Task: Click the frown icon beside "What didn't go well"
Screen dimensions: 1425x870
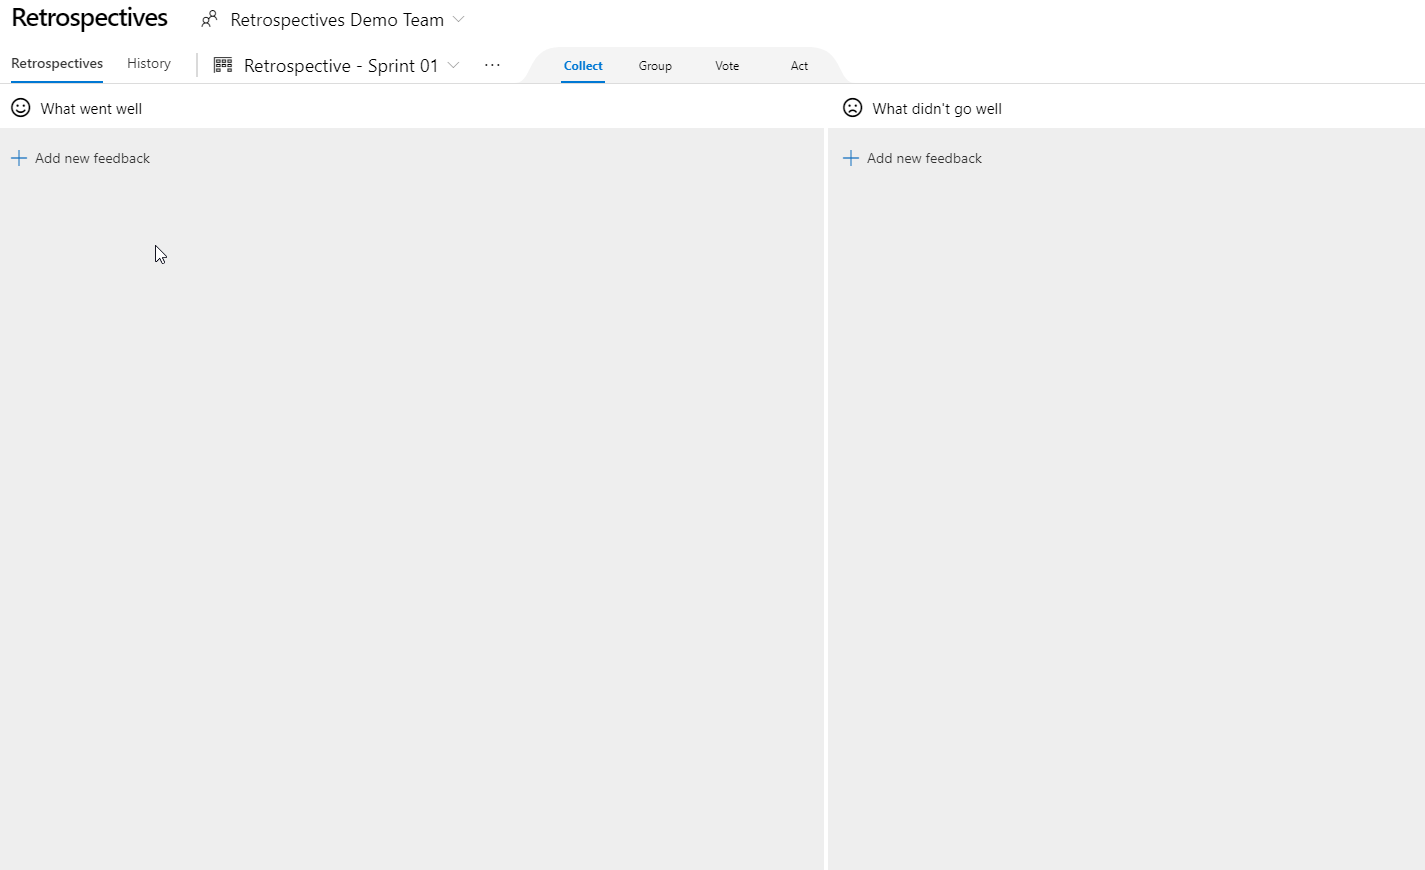Action: click(x=852, y=107)
